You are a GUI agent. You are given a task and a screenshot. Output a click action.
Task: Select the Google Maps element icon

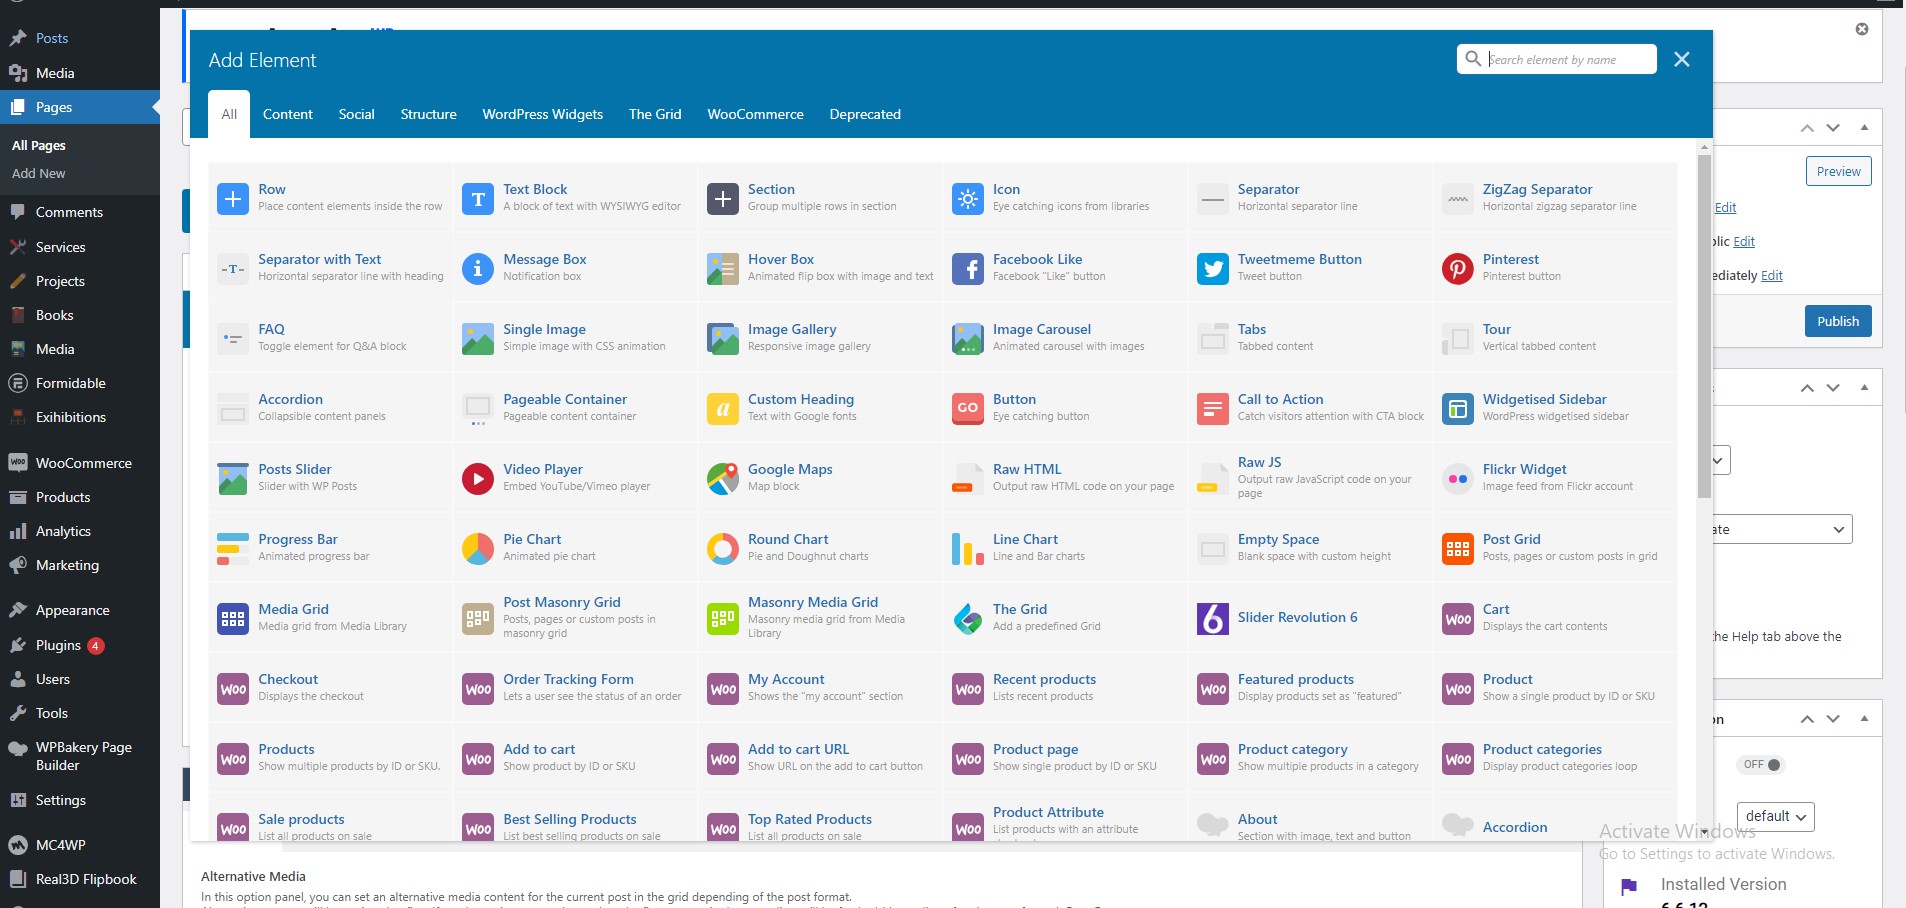pyautogui.click(x=722, y=478)
